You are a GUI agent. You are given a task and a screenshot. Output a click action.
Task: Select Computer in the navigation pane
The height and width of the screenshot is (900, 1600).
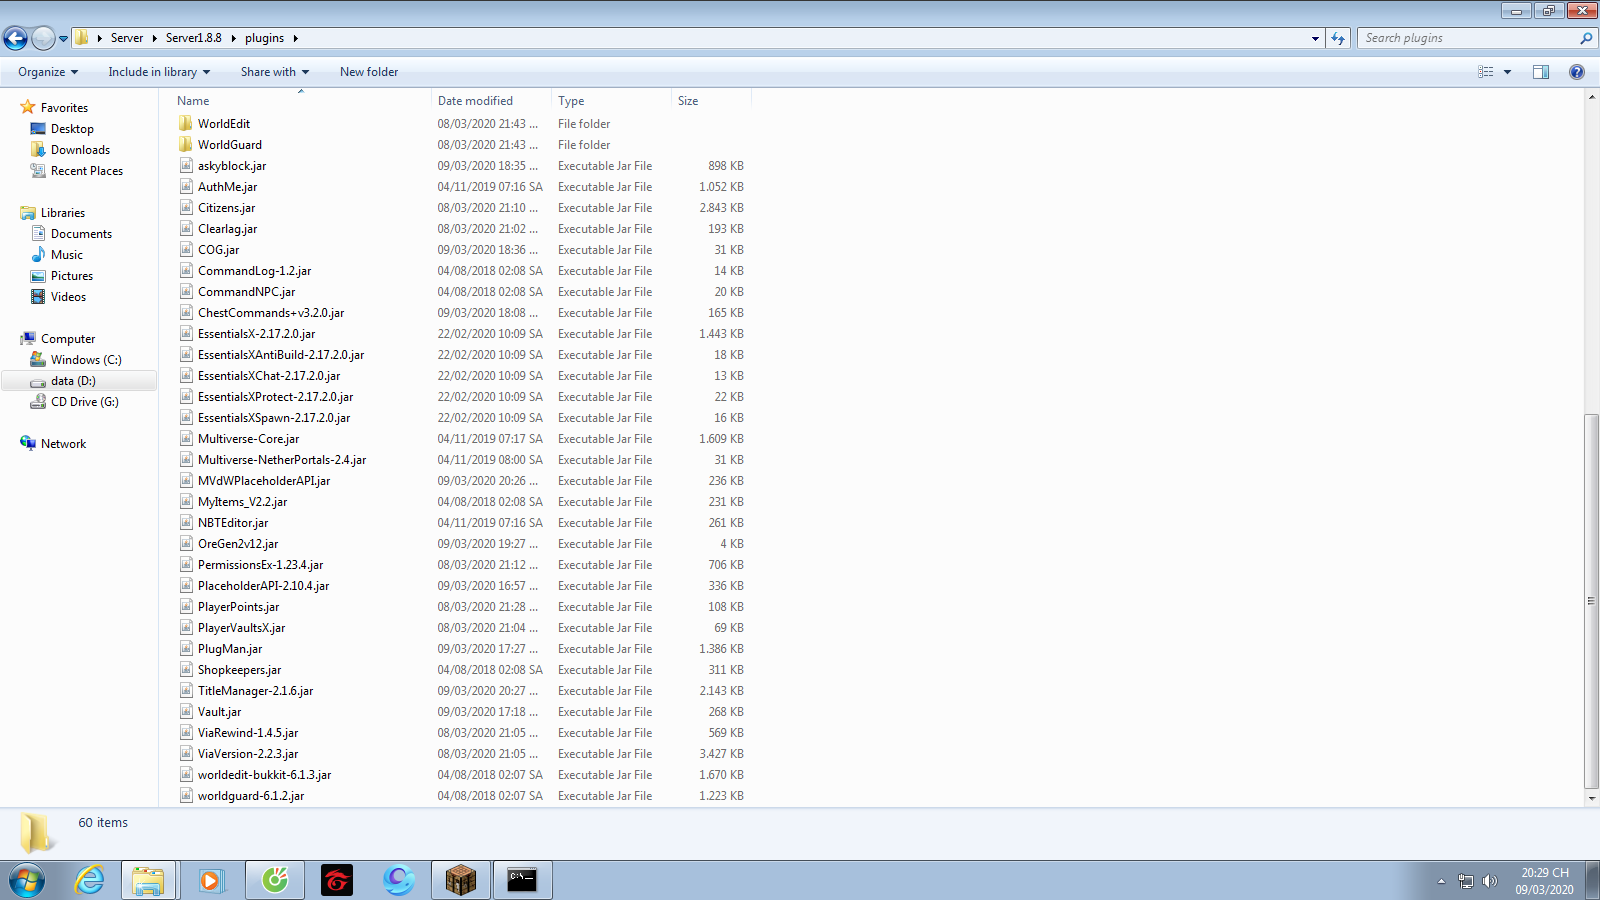click(68, 339)
